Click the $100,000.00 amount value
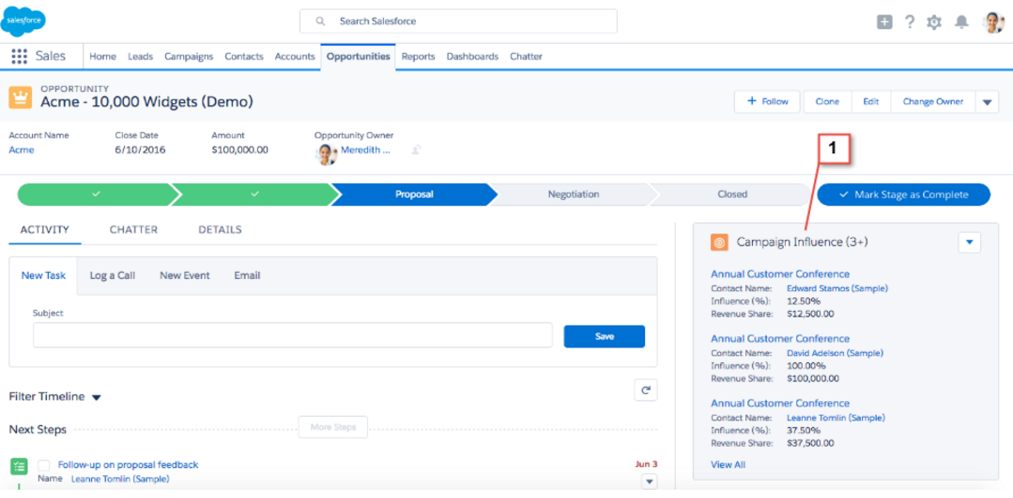The height and width of the screenshot is (498, 1013). click(x=240, y=150)
